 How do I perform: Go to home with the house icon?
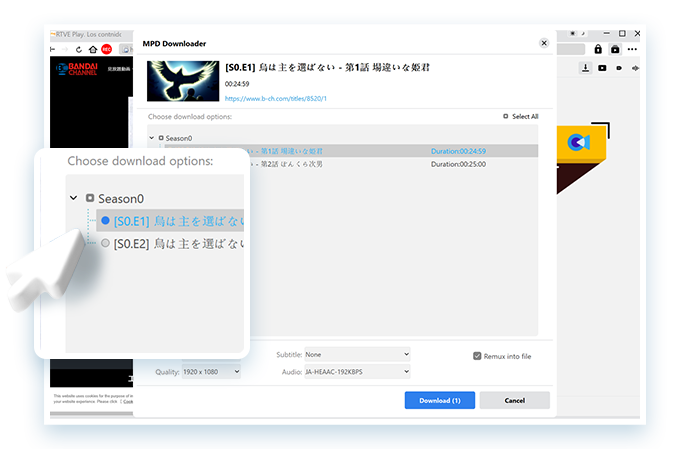[93, 49]
